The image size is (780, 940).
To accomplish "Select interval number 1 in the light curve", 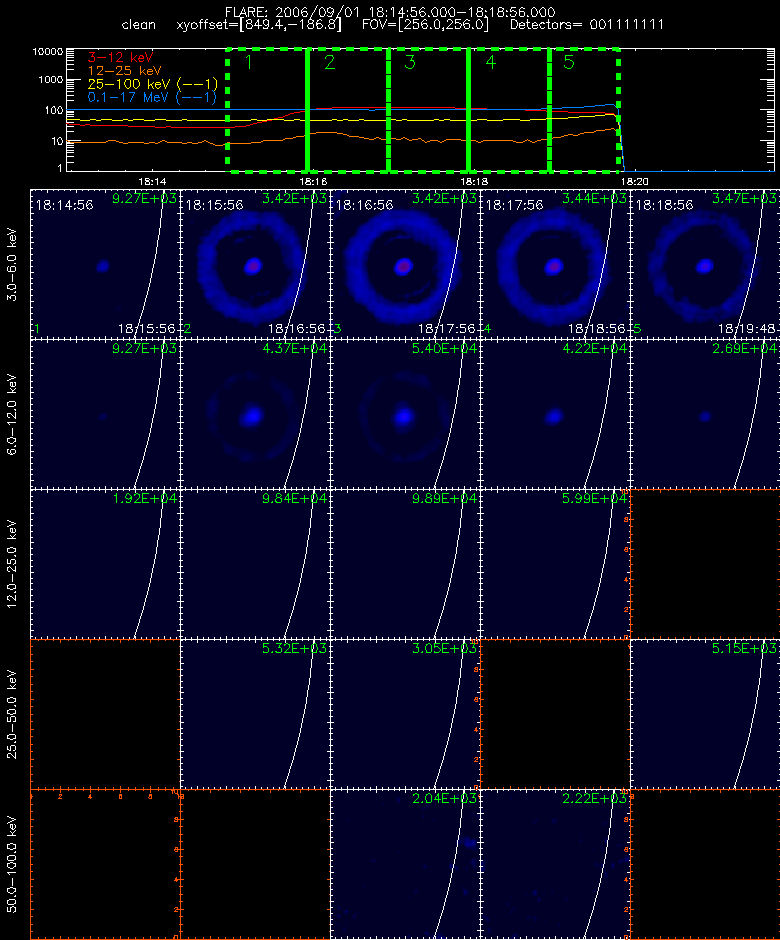I will click(x=249, y=62).
